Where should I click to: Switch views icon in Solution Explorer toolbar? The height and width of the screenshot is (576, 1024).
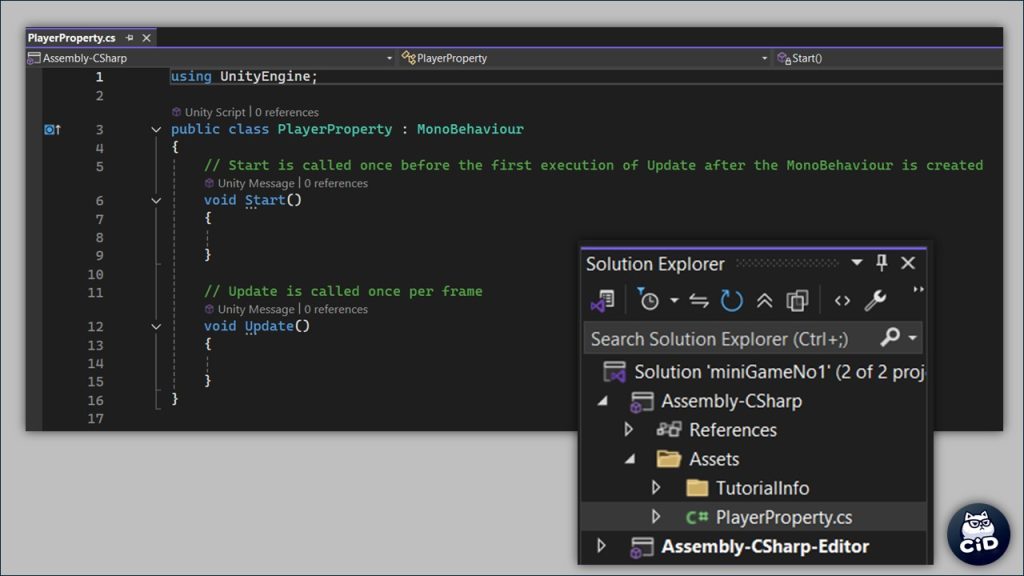602,300
